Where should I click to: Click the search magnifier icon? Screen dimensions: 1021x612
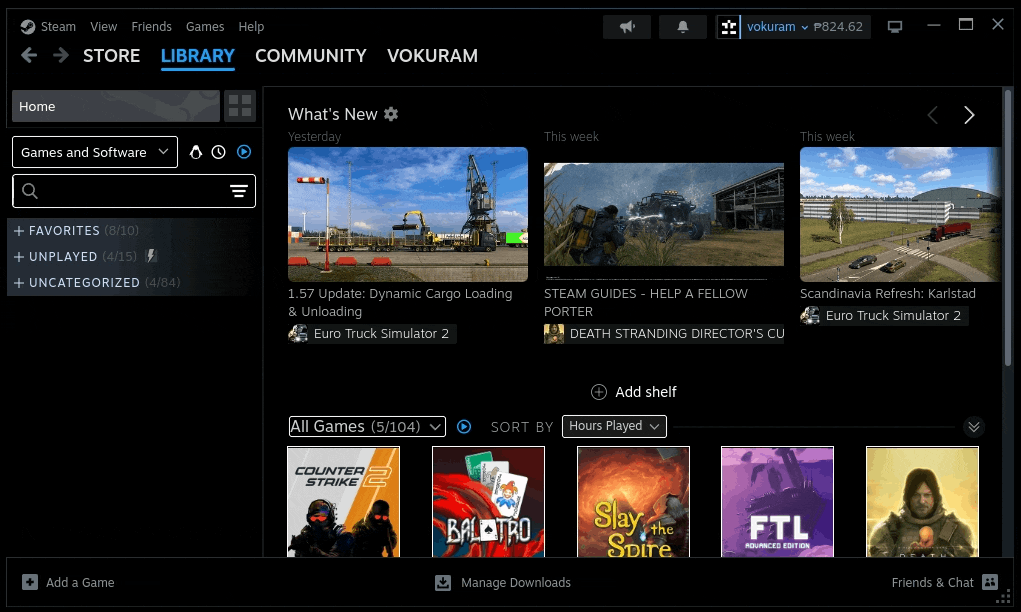tap(30, 191)
